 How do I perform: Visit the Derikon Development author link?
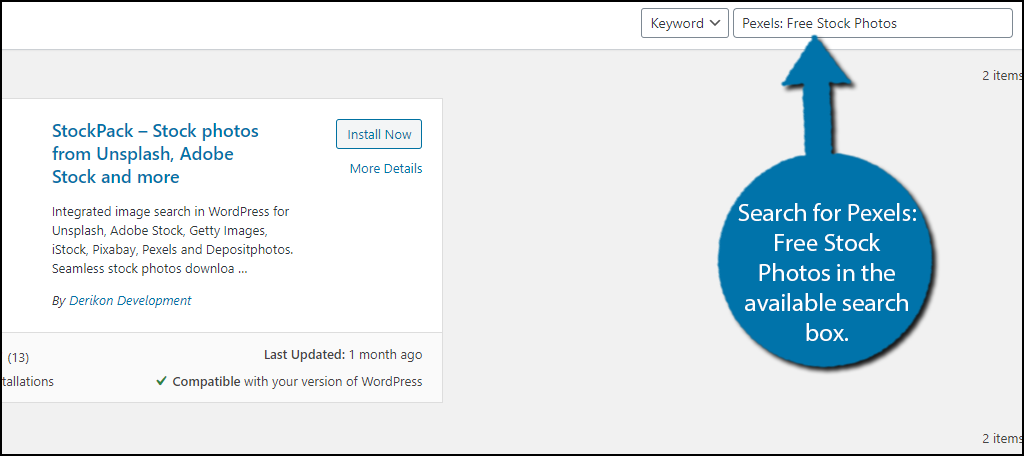click(130, 301)
